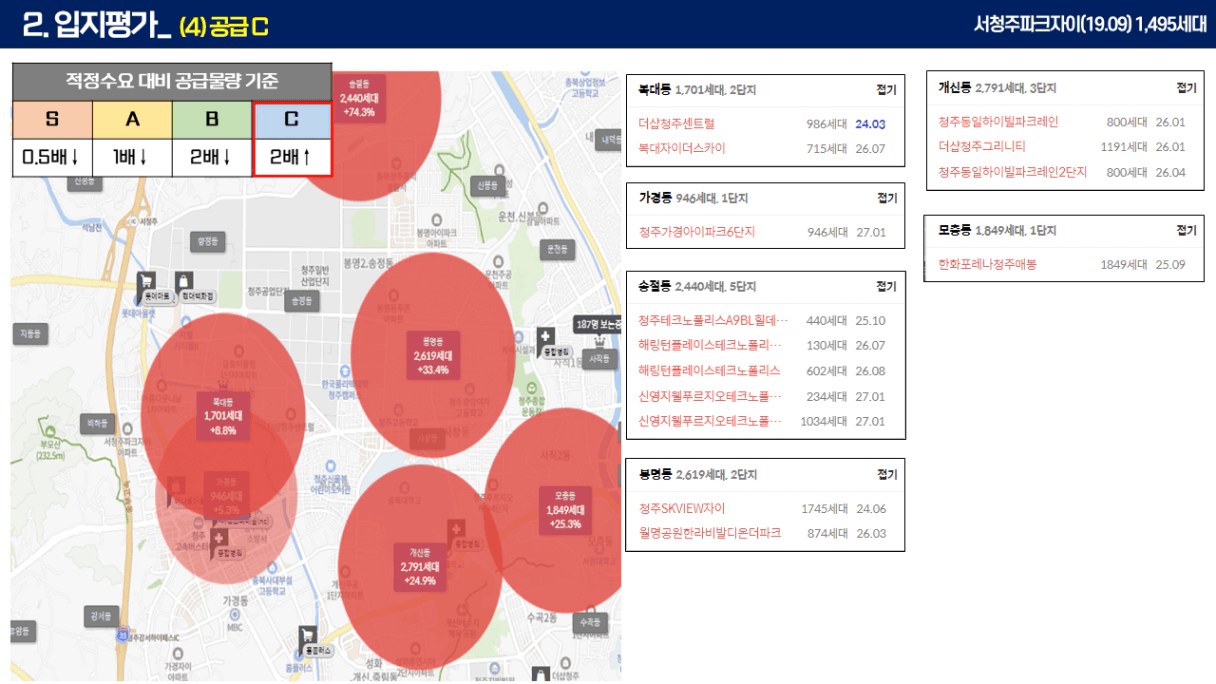
Task: Click the 홈플러스 shopping cart map icon
Action: point(308,634)
